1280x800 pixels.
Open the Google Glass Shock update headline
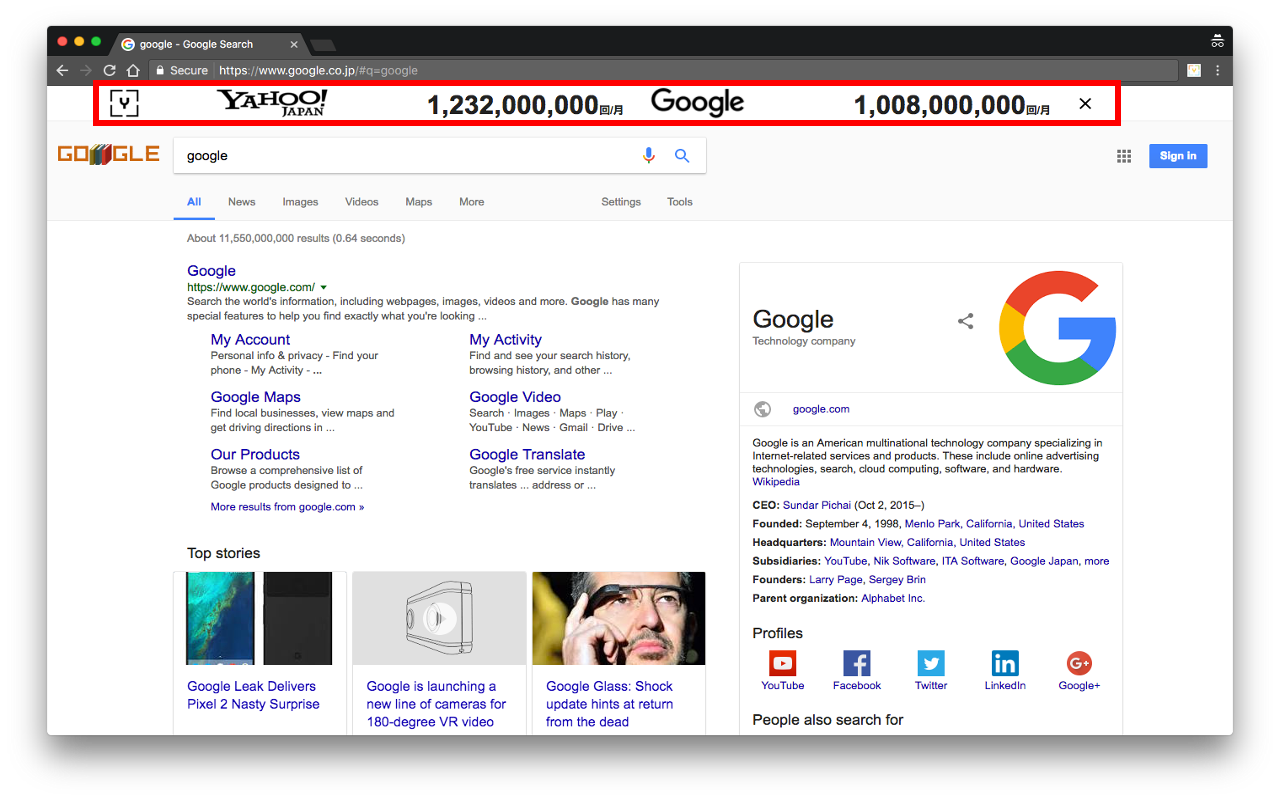[x=610, y=704]
